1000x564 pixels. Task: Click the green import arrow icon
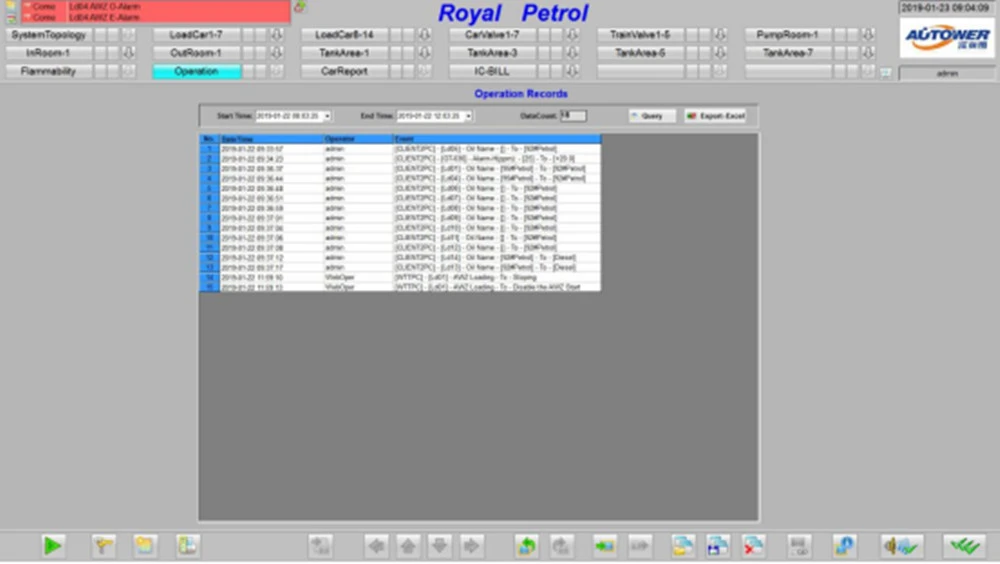pos(604,546)
